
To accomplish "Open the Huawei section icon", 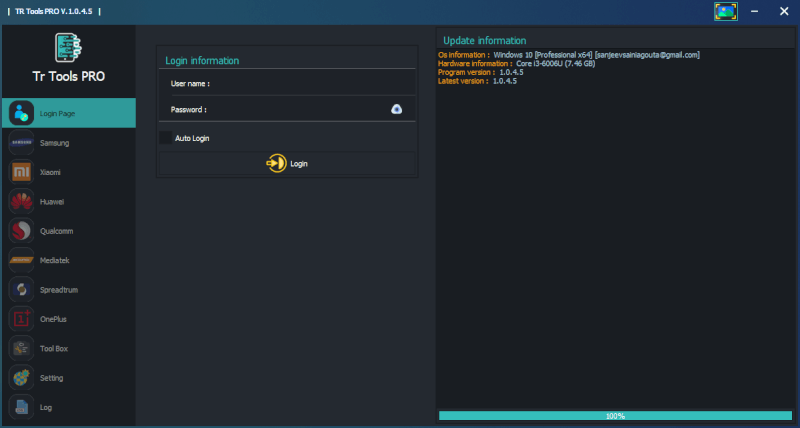I will 21,202.
